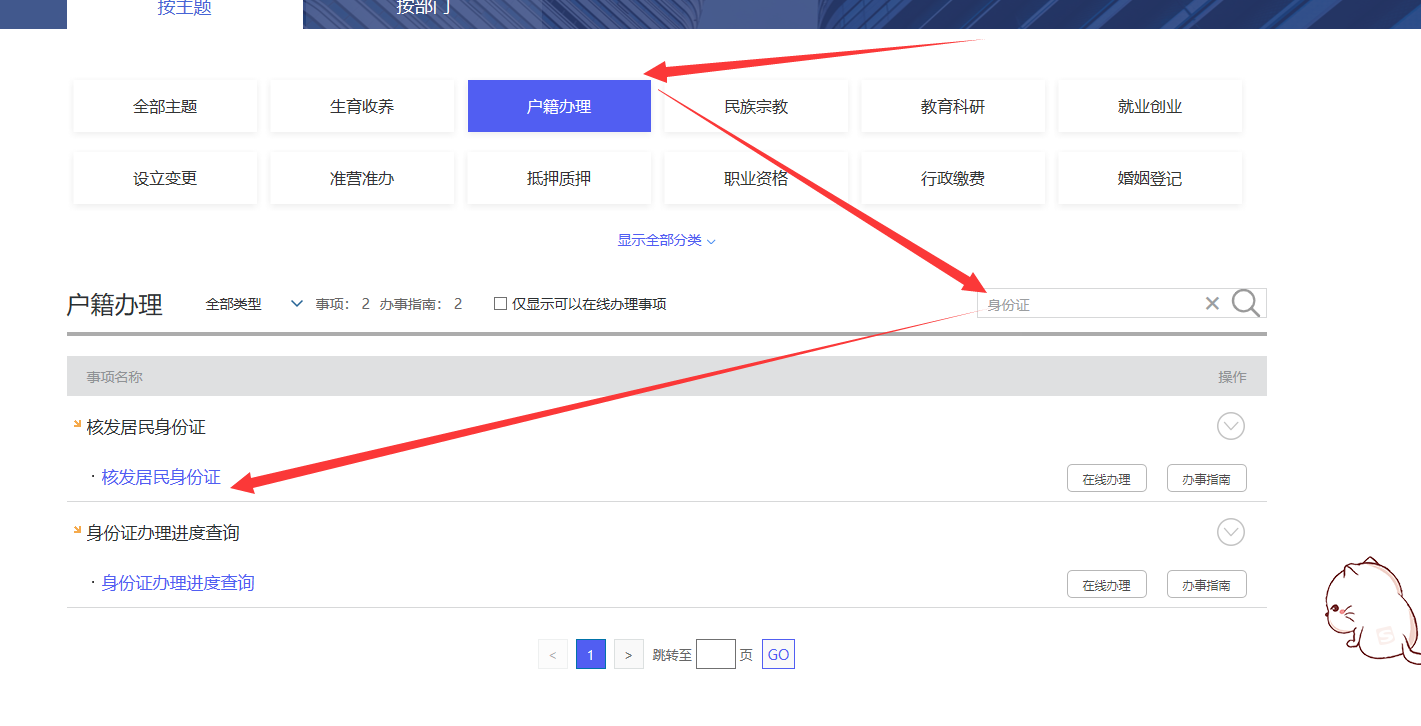Image resolution: width=1421 pixels, height=726 pixels.
Task: Click the 跳转至 page number input field
Action: (715, 653)
